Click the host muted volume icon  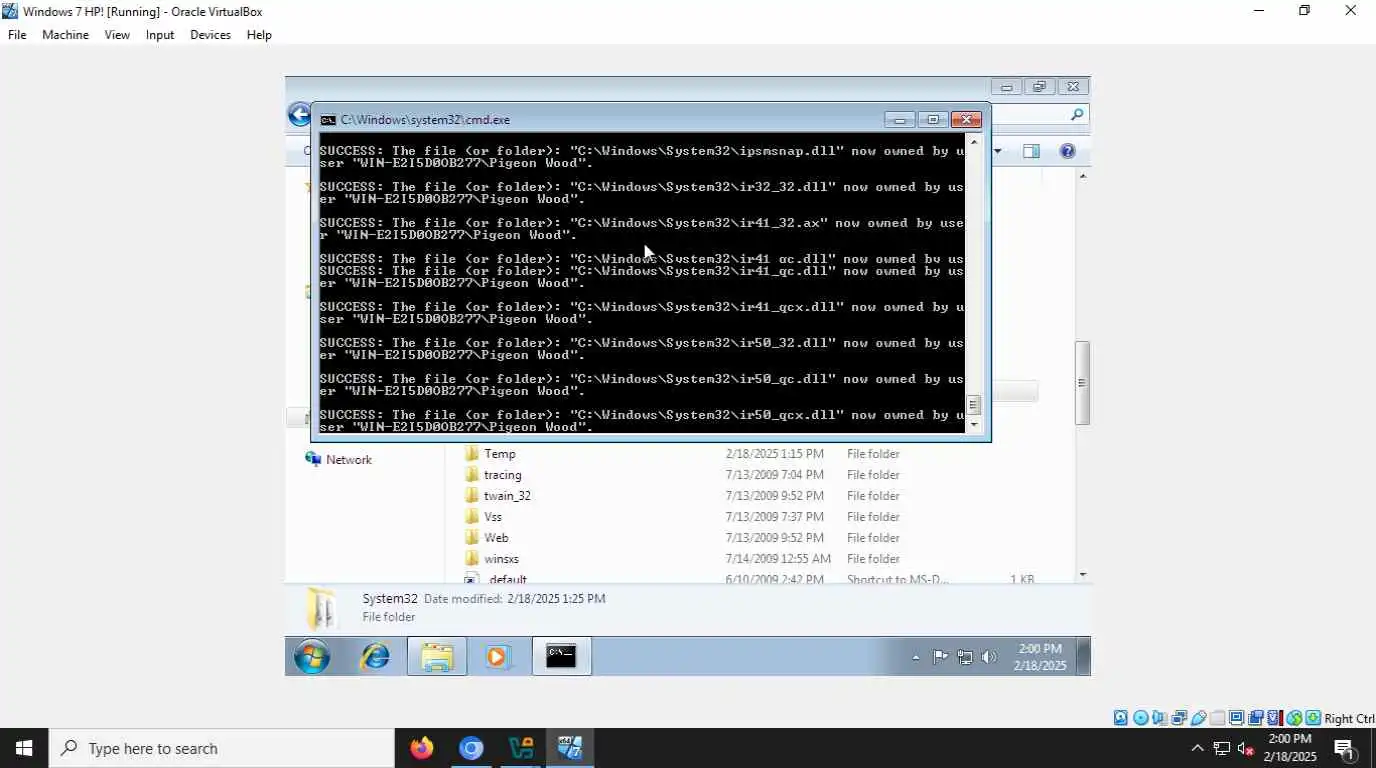pyautogui.click(x=1246, y=748)
